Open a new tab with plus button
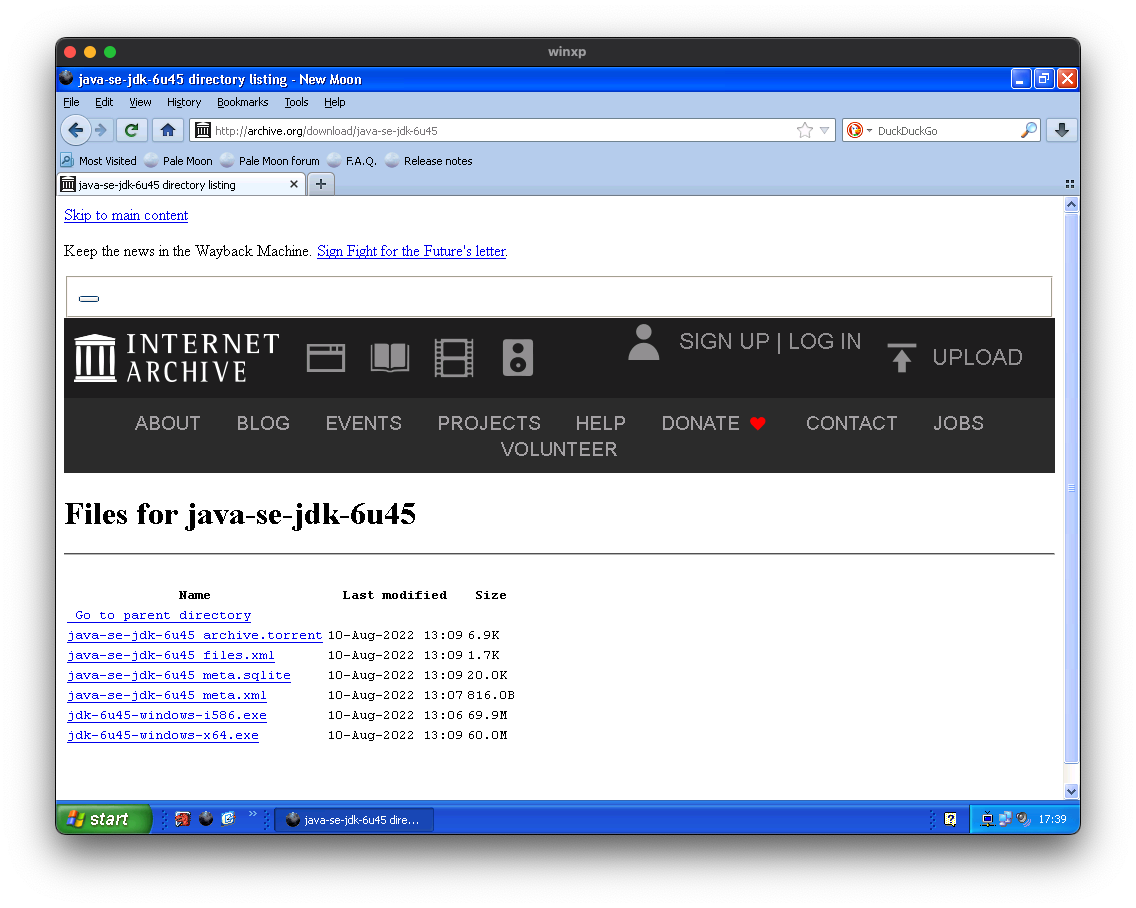The height and width of the screenshot is (908, 1136). (321, 184)
